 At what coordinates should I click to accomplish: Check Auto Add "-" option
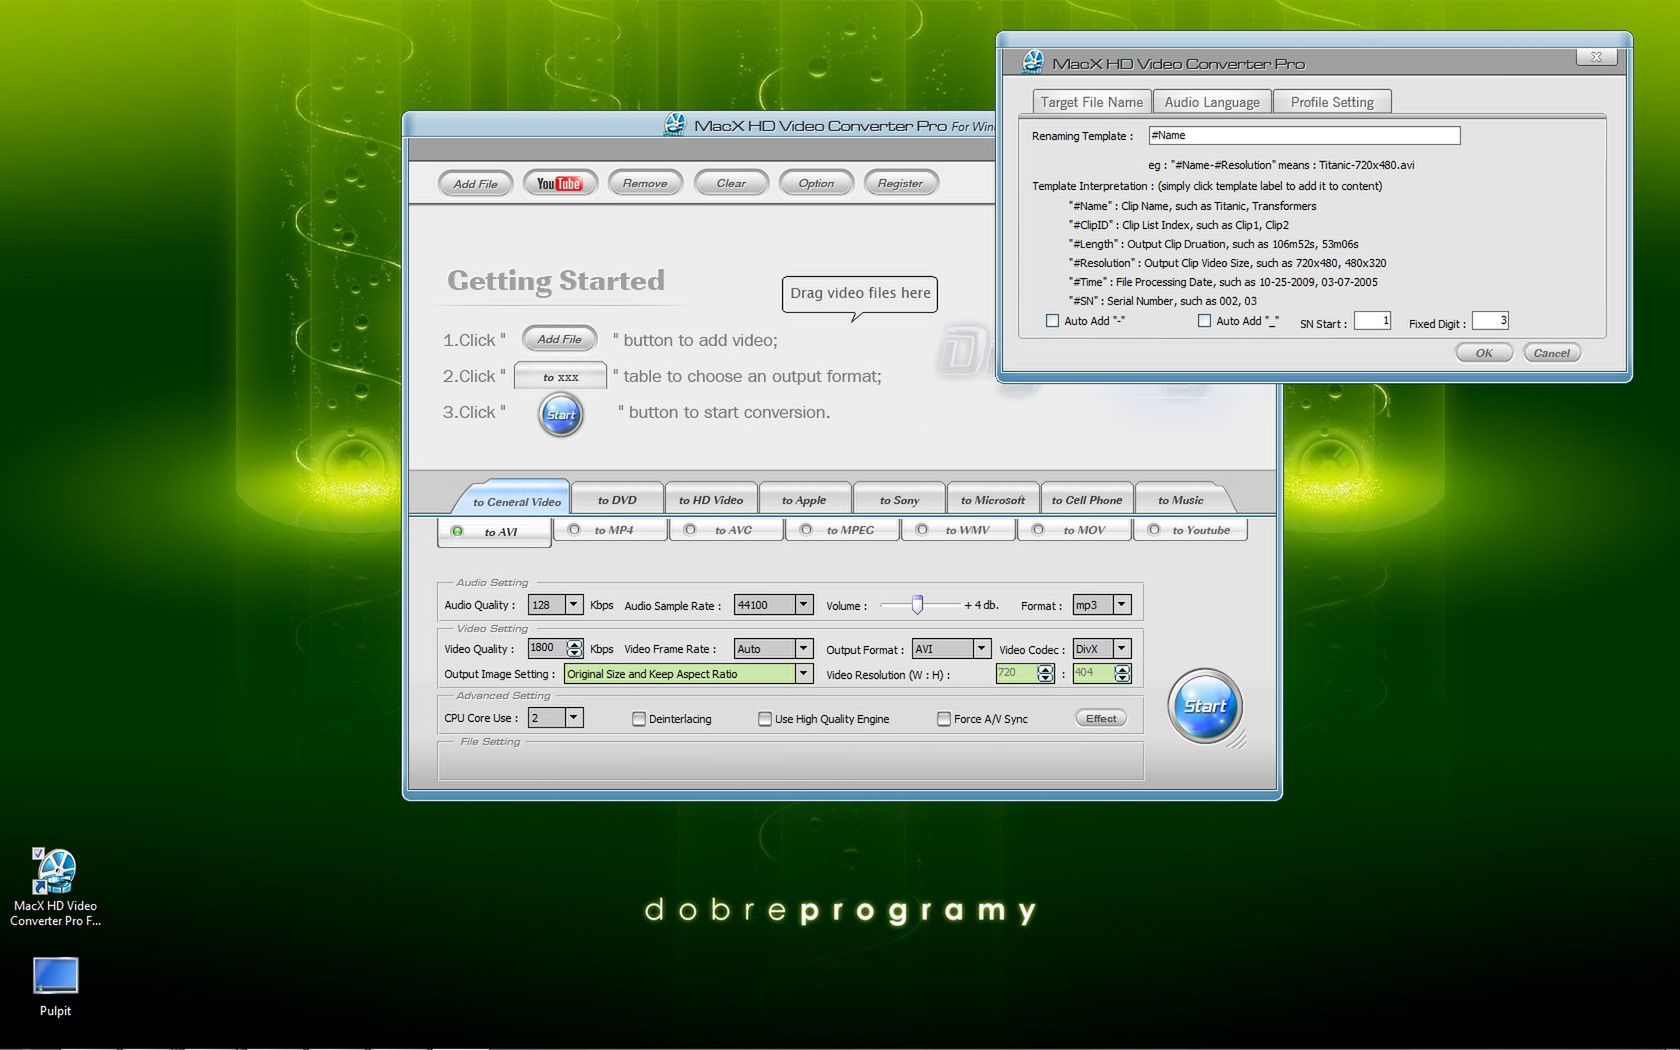(x=1052, y=321)
